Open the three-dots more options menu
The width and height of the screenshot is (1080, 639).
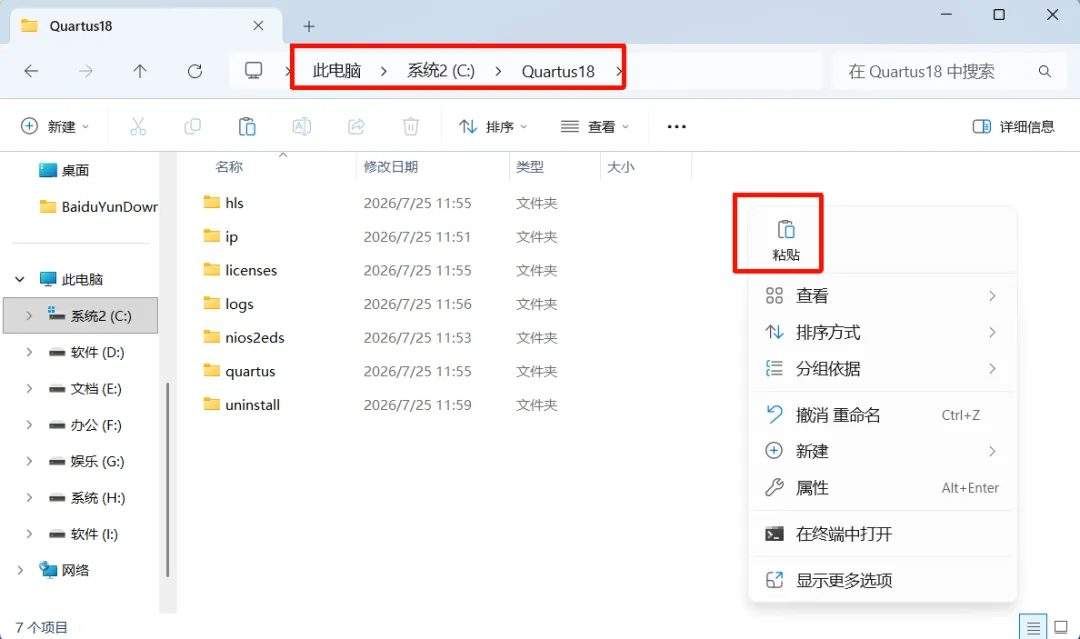(x=676, y=127)
